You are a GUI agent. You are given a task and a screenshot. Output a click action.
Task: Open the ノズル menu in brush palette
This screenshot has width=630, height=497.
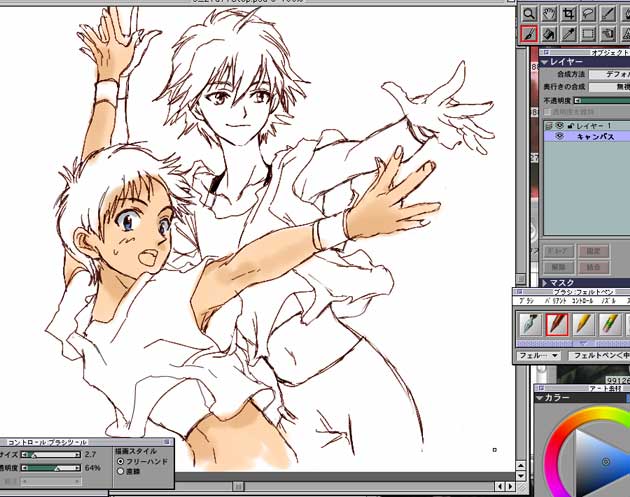[x=609, y=301]
